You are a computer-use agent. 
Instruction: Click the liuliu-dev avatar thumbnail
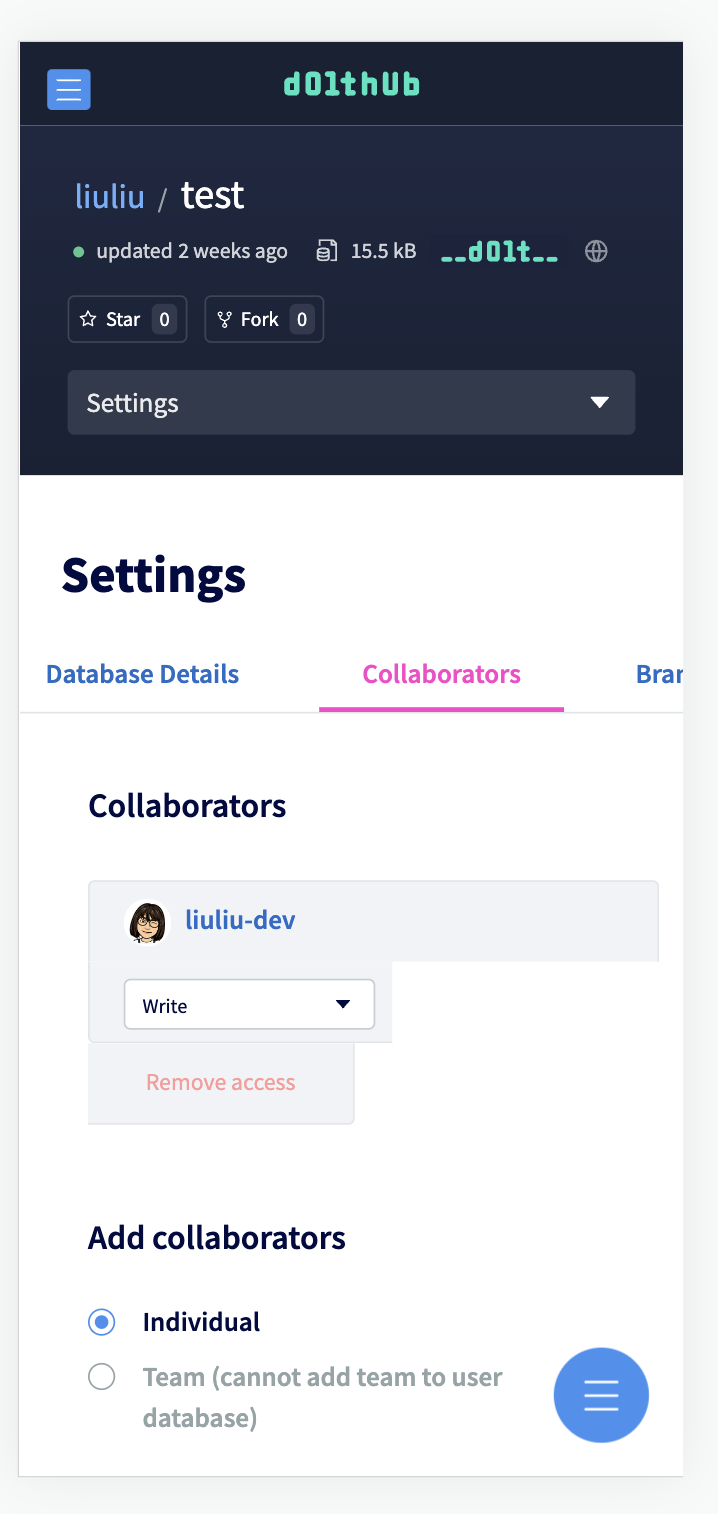pos(147,922)
